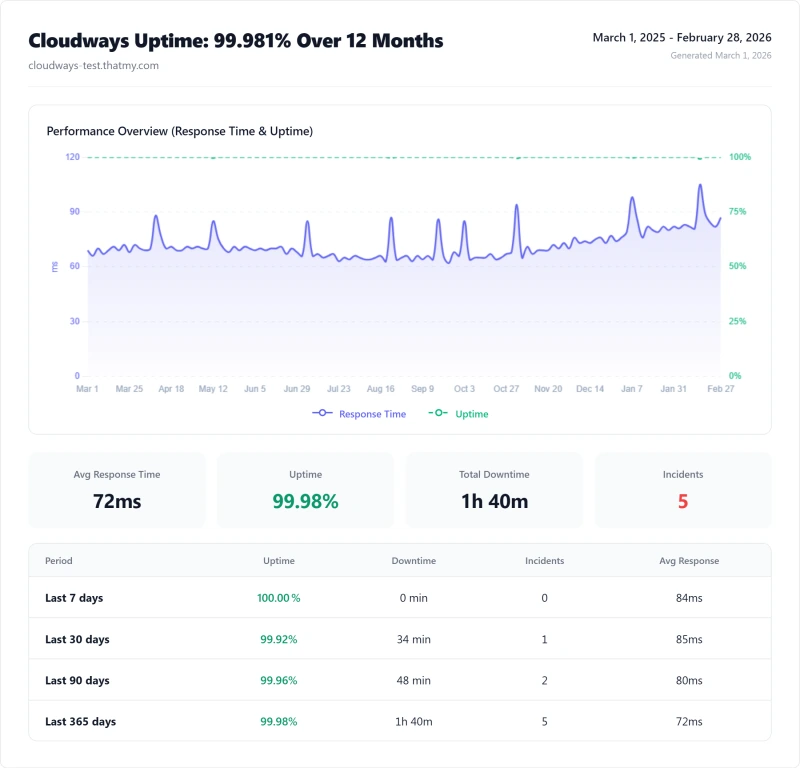Select the Last 7 days row label
The width and height of the screenshot is (800, 768).
74,598
